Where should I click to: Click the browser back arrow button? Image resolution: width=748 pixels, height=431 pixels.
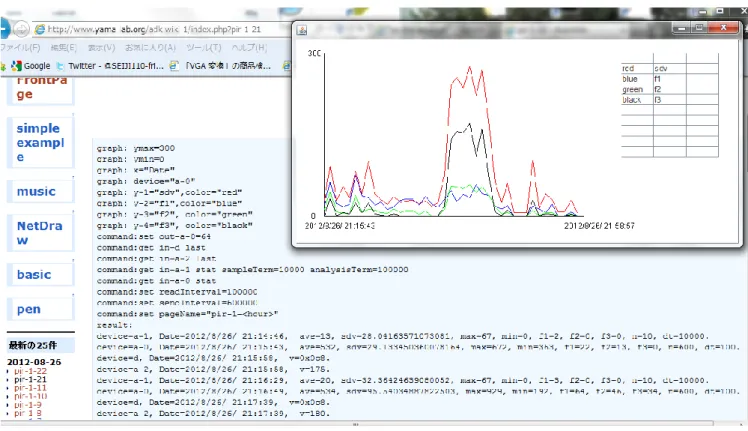(4, 29)
